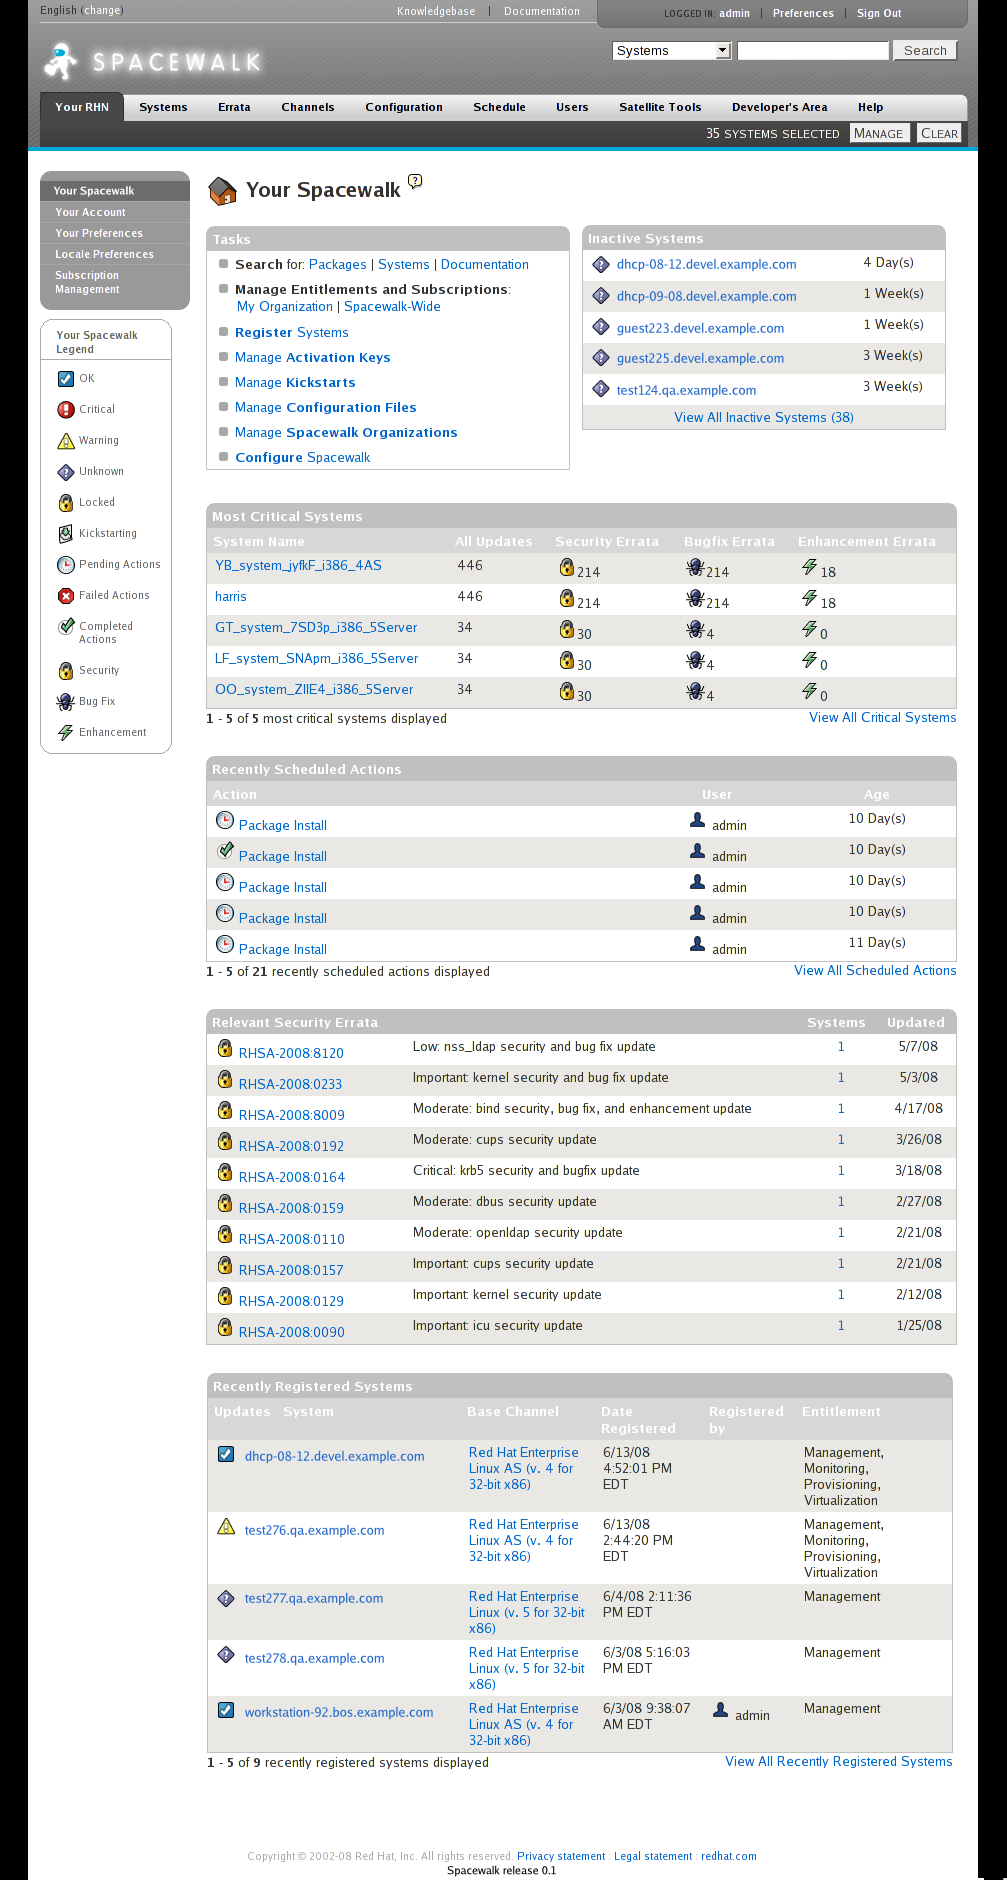Open the Satellite Tools tab
The width and height of the screenshot is (1007, 1880).
660,107
